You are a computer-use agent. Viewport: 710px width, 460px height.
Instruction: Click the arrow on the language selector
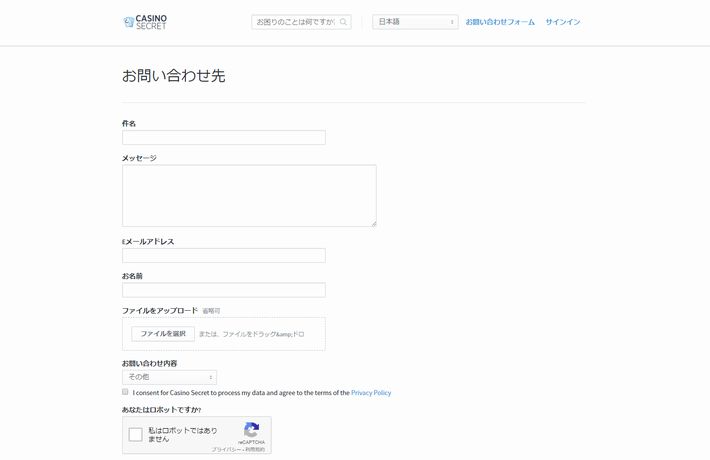[451, 22]
